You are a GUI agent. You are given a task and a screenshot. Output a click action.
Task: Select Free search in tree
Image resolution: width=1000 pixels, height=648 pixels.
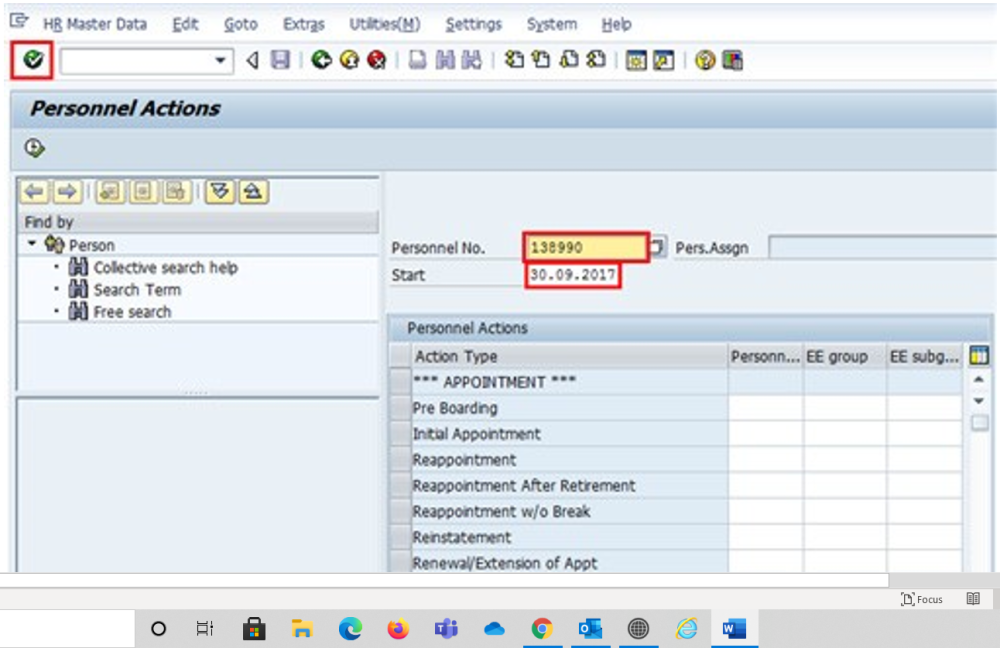pos(132,312)
